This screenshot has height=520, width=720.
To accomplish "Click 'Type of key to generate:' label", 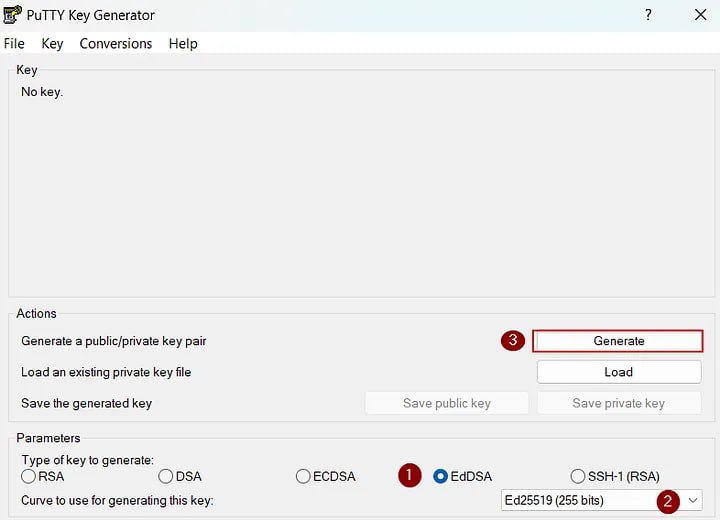I will click(88, 460).
